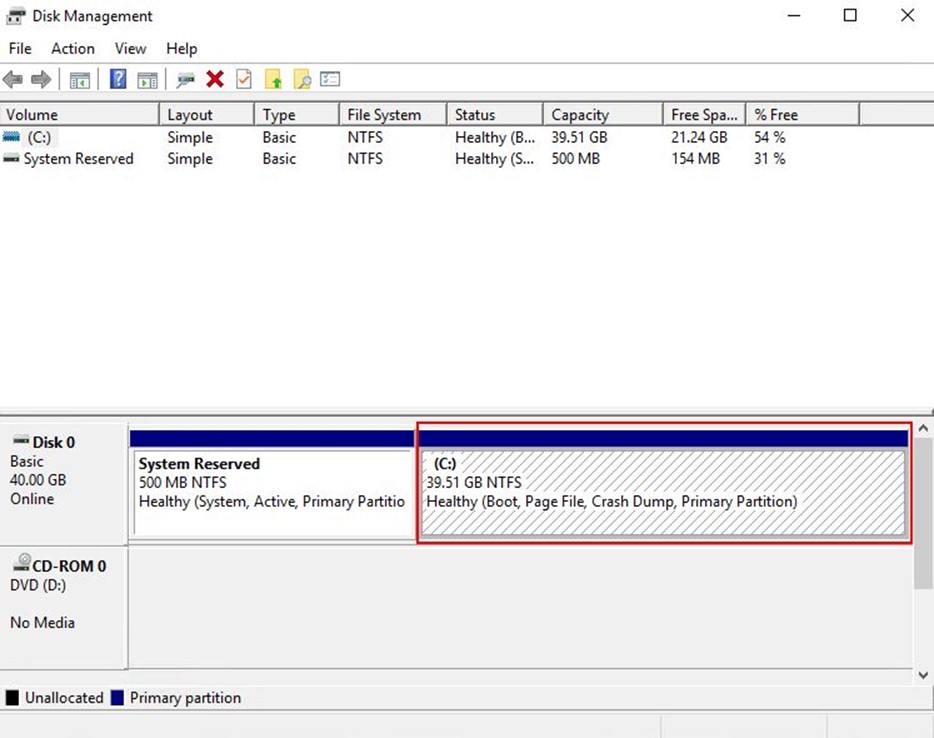This screenshot has width=934, height=738.
Task: Sort by the Status column header
Action: tap(494, 114)
